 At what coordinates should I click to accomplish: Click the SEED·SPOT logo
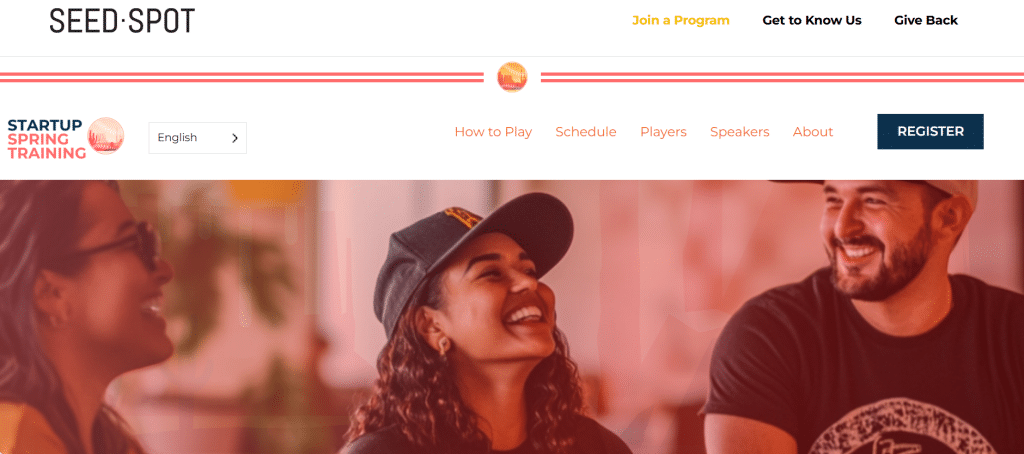[122, 21]
